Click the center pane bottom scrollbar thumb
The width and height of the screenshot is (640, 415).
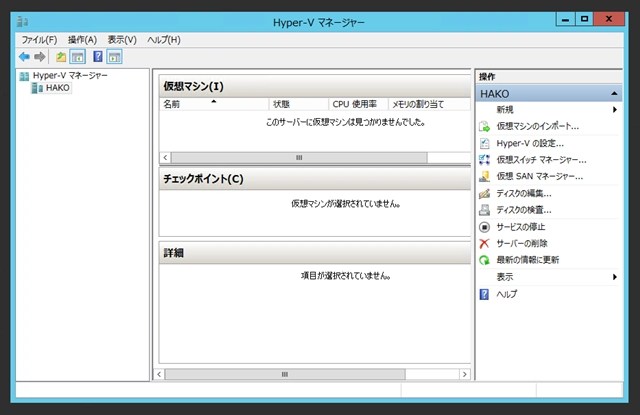pos(285,374)
